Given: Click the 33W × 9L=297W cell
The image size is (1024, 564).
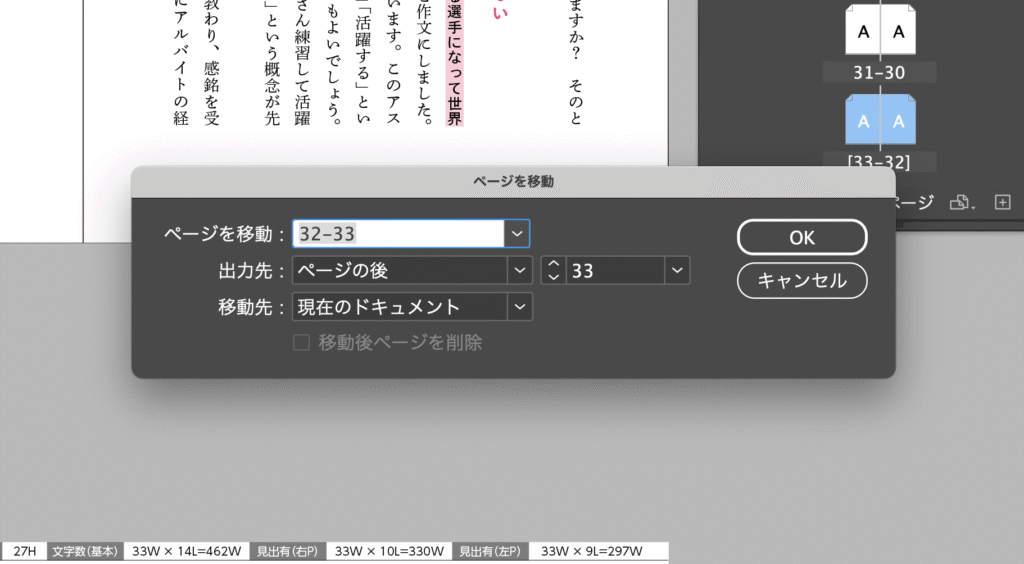Looking at the screenshot, I should tap(598, 552).
